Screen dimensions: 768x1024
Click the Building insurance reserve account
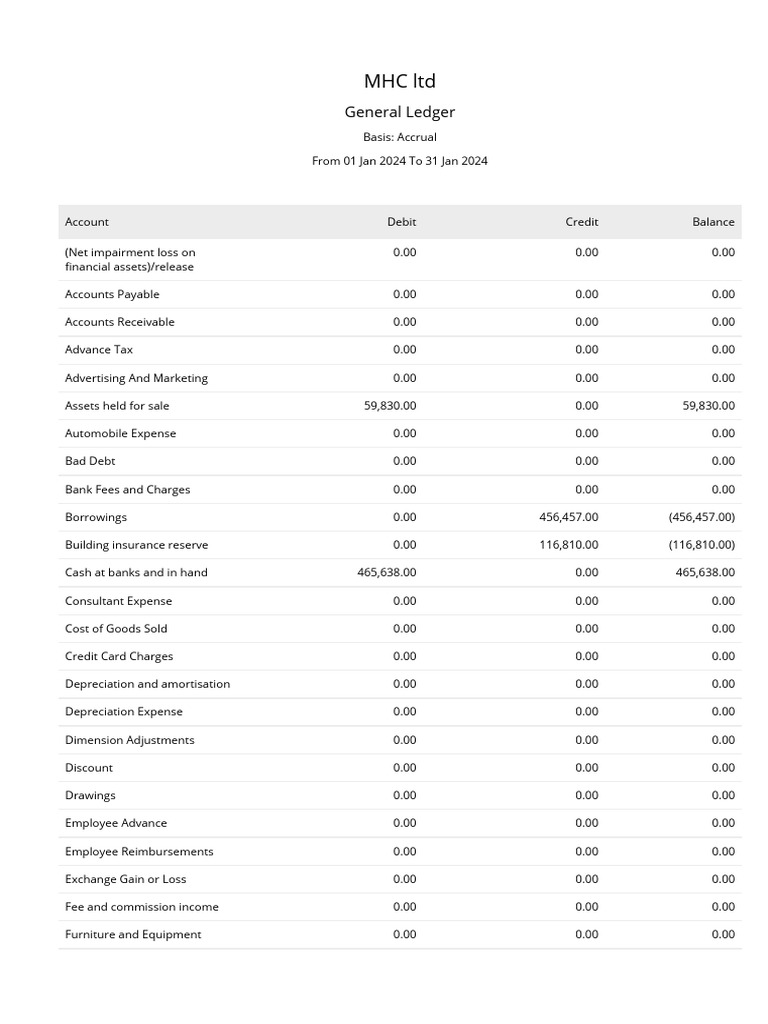coord(136,545)
